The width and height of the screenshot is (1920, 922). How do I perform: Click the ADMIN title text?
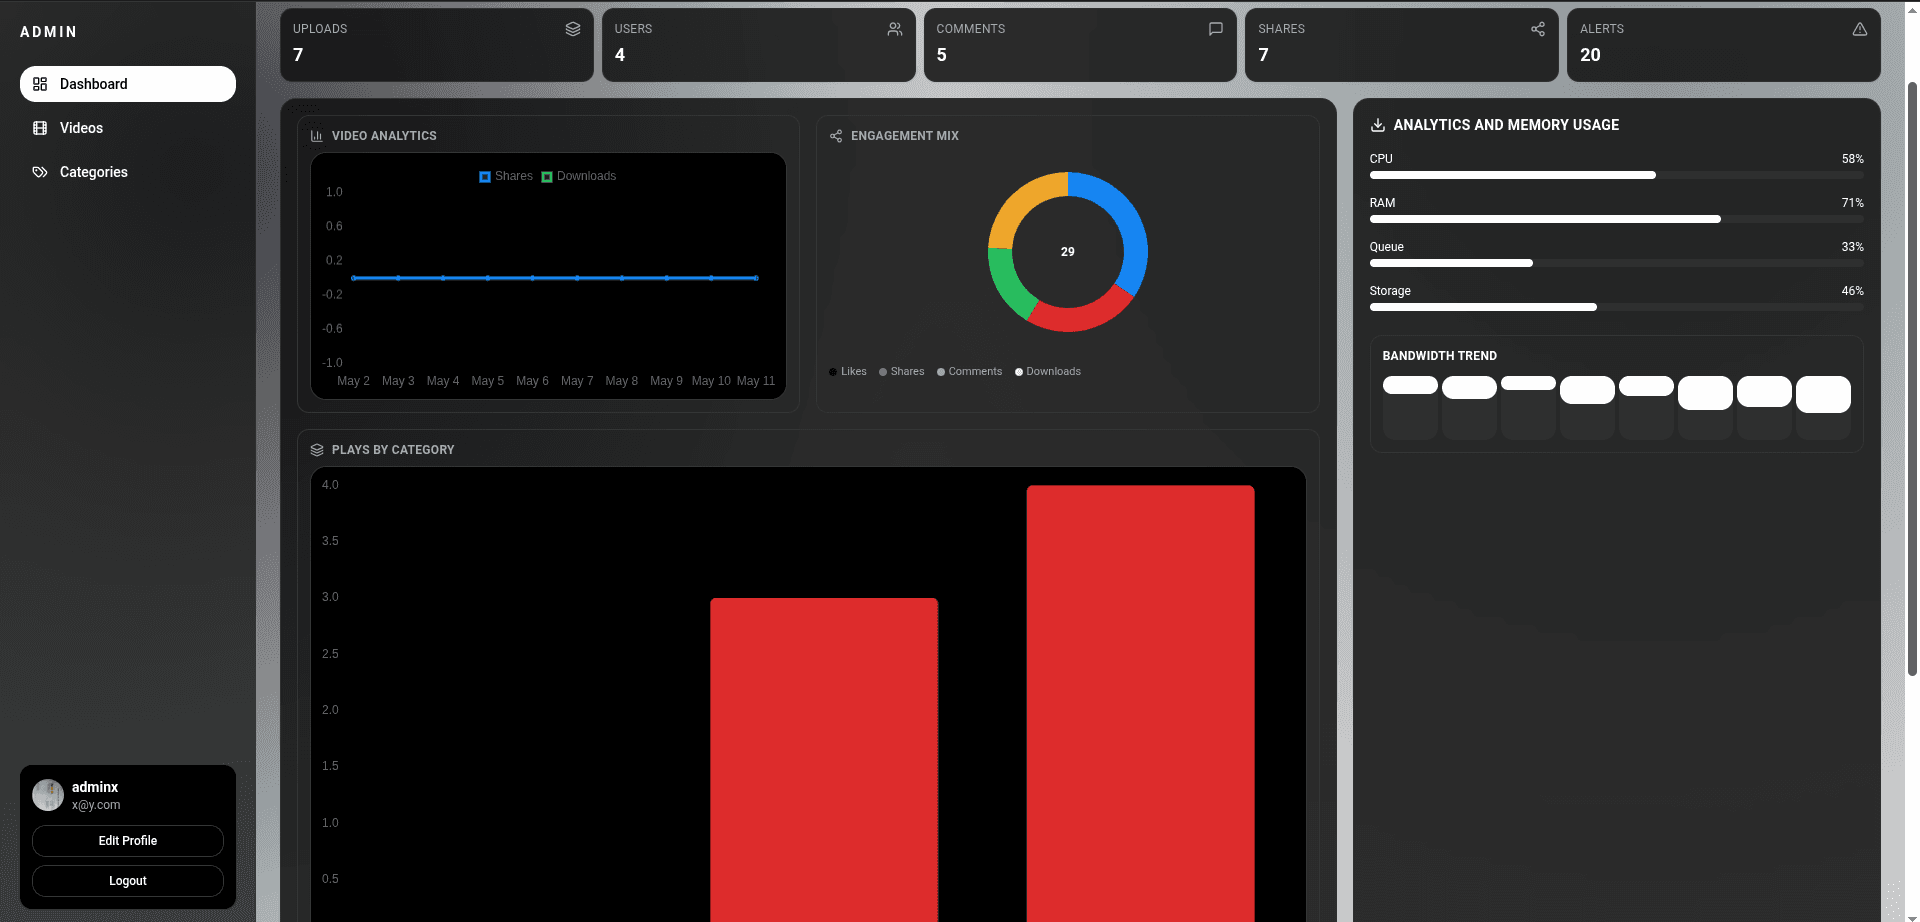tap(49, 32)
